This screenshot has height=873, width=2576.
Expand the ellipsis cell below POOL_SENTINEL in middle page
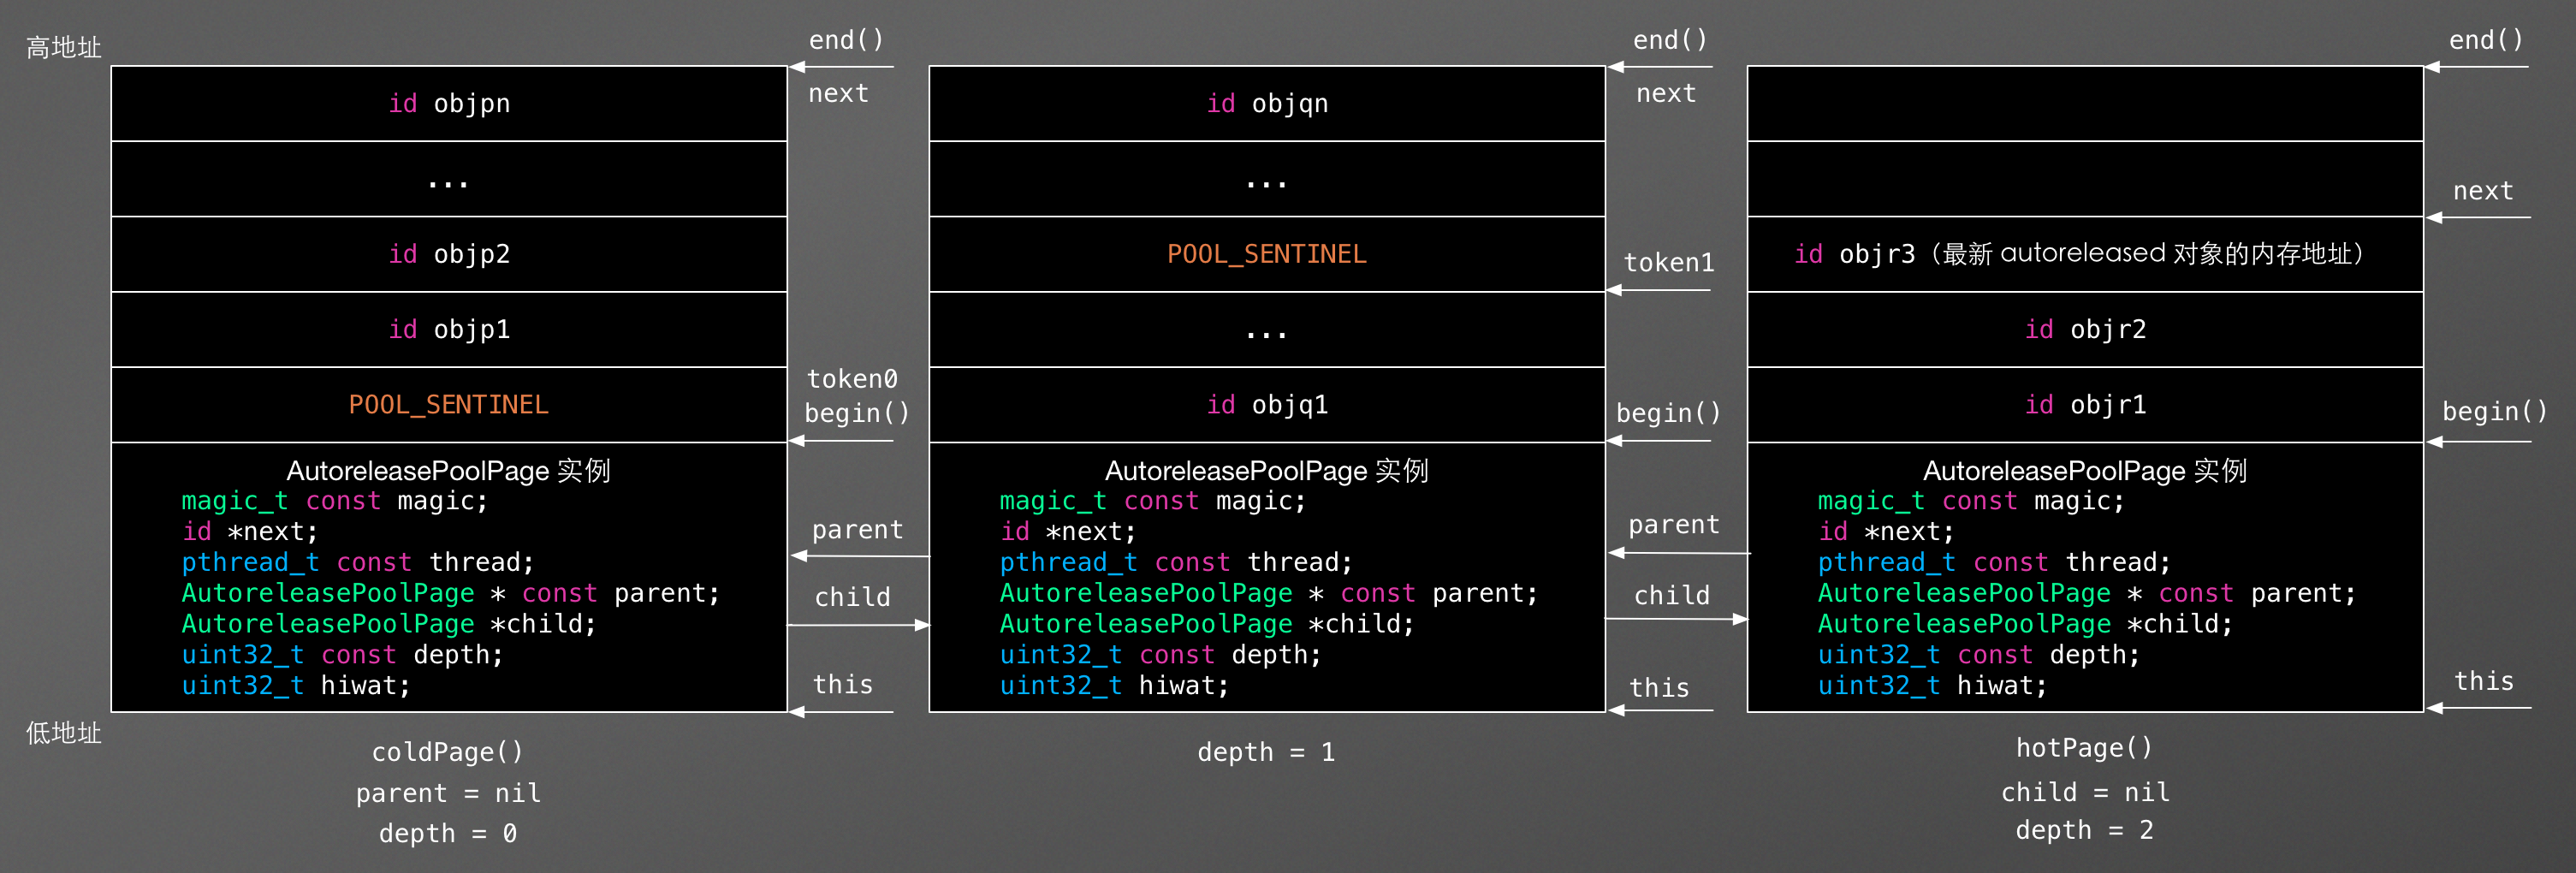(x=1266, y=330)
